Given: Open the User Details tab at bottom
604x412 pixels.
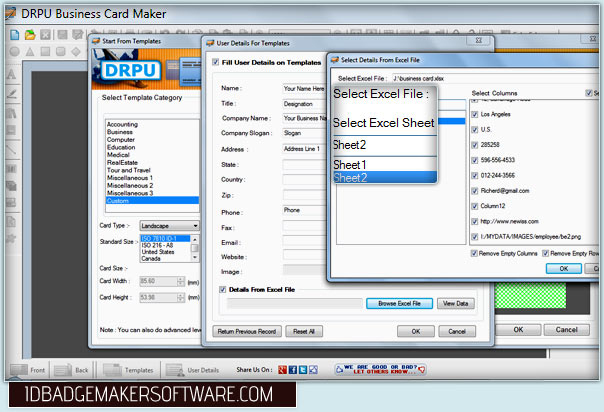Looking at the screenshot, I should coord(193,370).
